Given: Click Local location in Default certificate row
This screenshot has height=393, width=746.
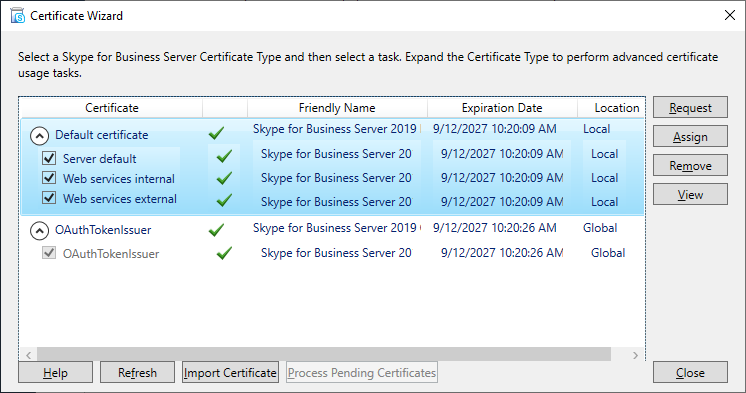Looking at the screenshot, I should (597, 129).
